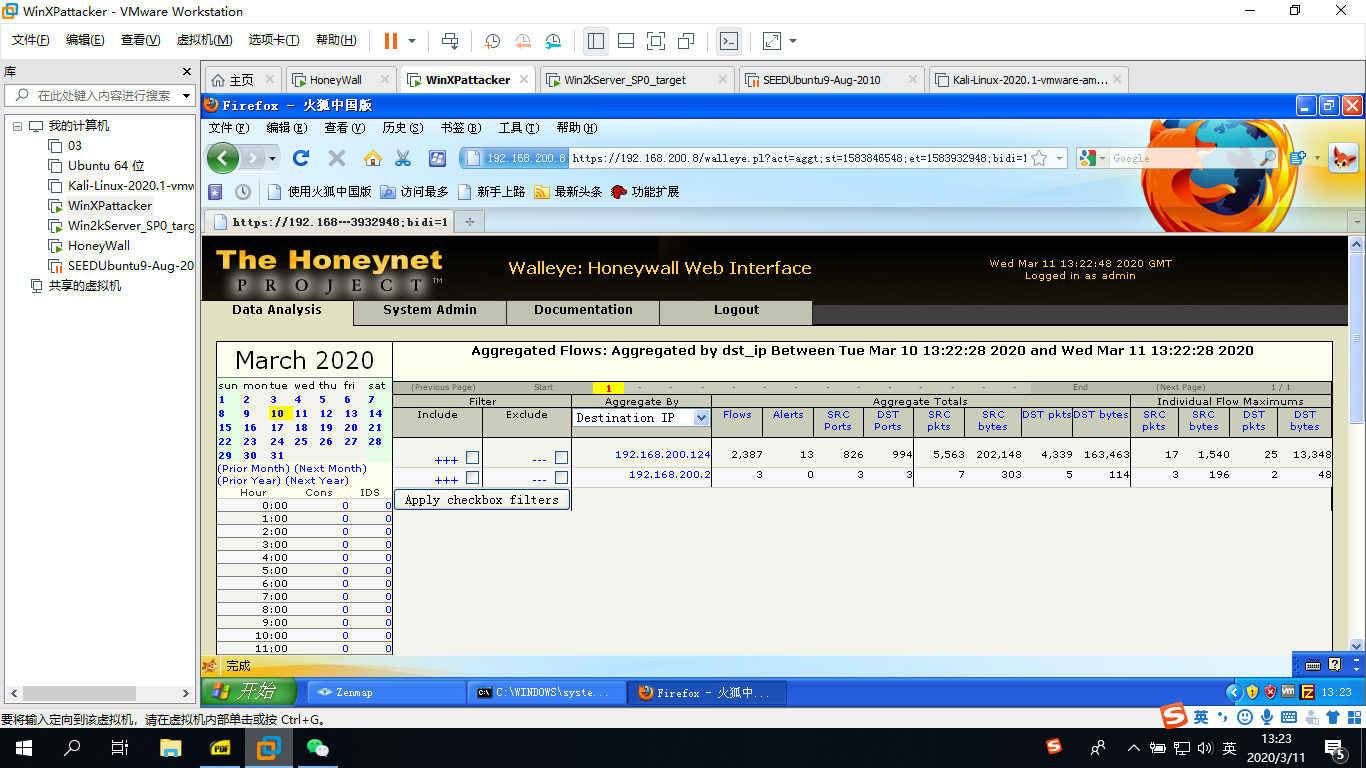This screenshot has width=1366, height=768.
Task: Check the exclude filter for 192.168.200.124
Action: tap(561, 458)
